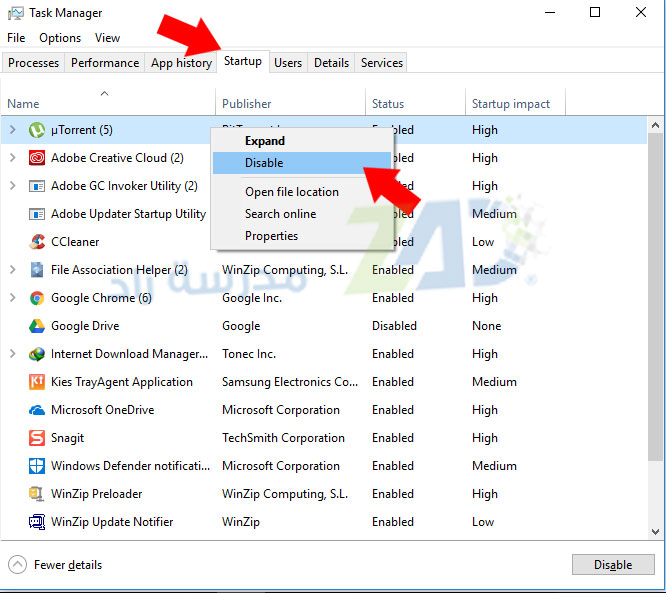Click the File Association Helper icon
Screen dimensions: 666x593
coord(37,270)
